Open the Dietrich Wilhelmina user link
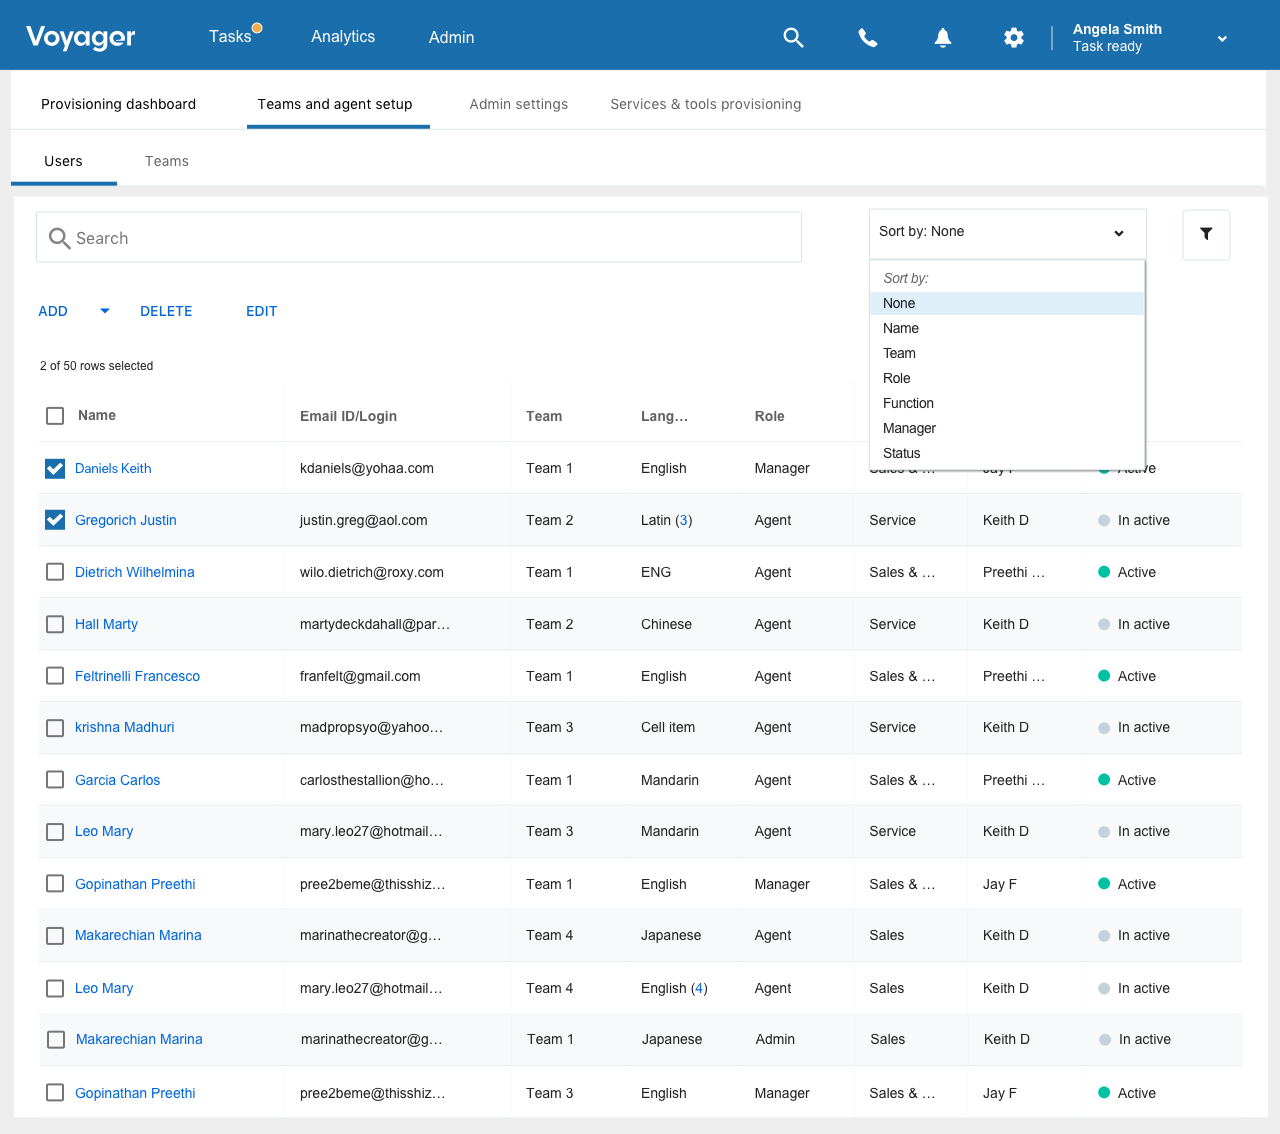The width and height of the screenshot is (1280, 1134). tap(135, 572)
